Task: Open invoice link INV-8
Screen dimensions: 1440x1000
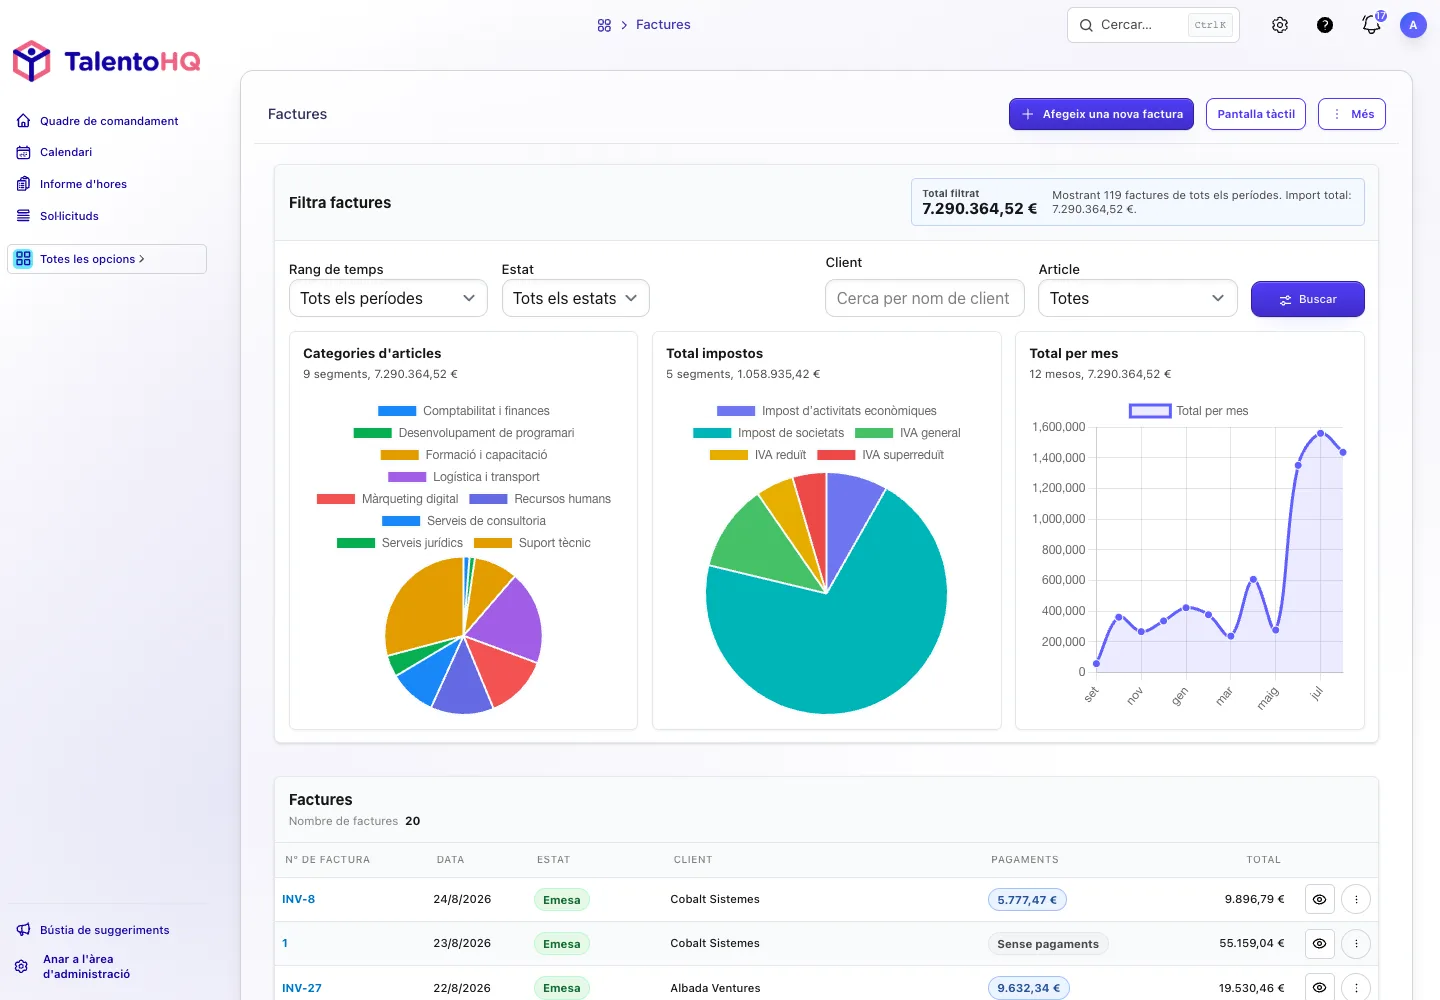Action: click(298, 899)
